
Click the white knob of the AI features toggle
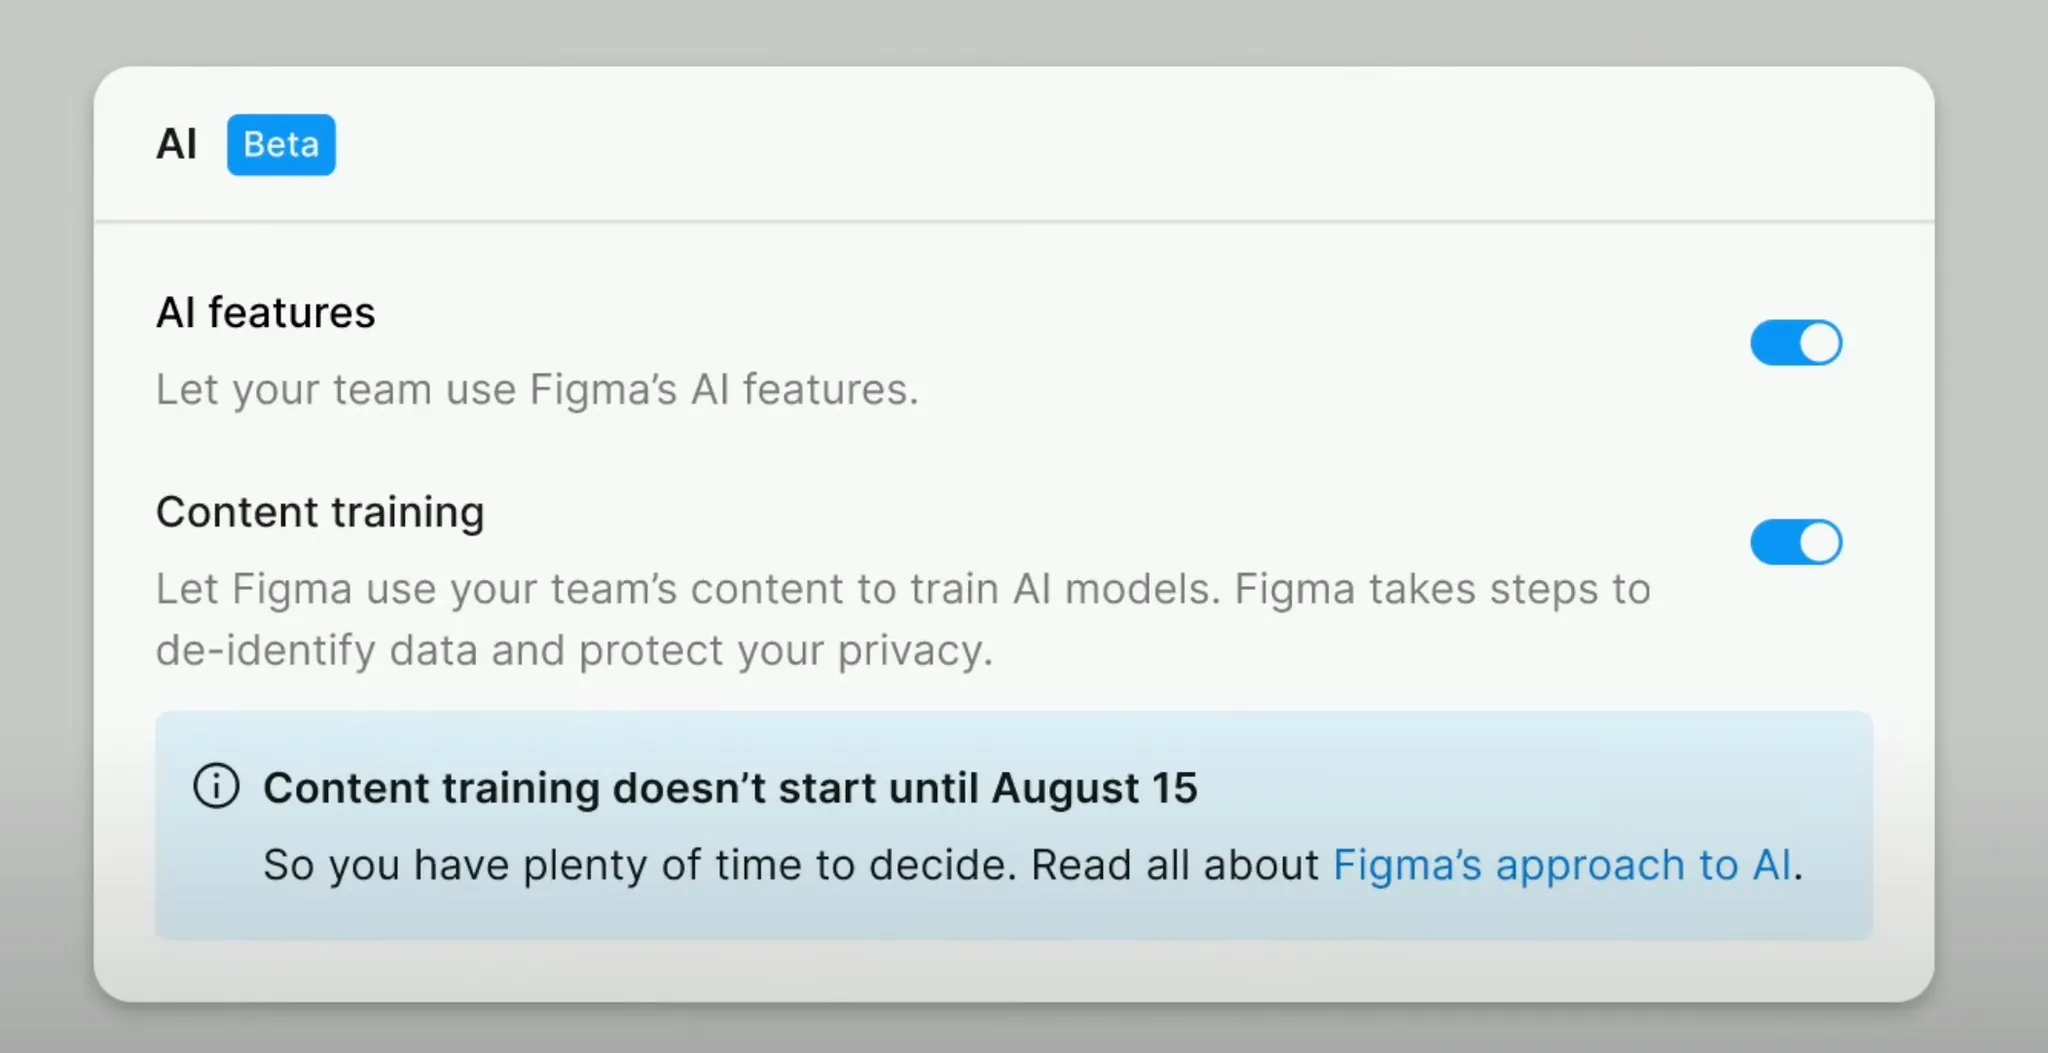(1820, 343)
